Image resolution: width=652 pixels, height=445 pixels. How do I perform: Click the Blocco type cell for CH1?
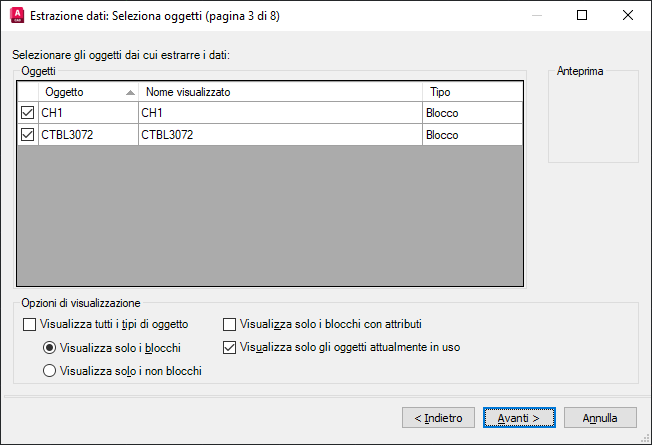pyautogui.click(x=470, y=113)
